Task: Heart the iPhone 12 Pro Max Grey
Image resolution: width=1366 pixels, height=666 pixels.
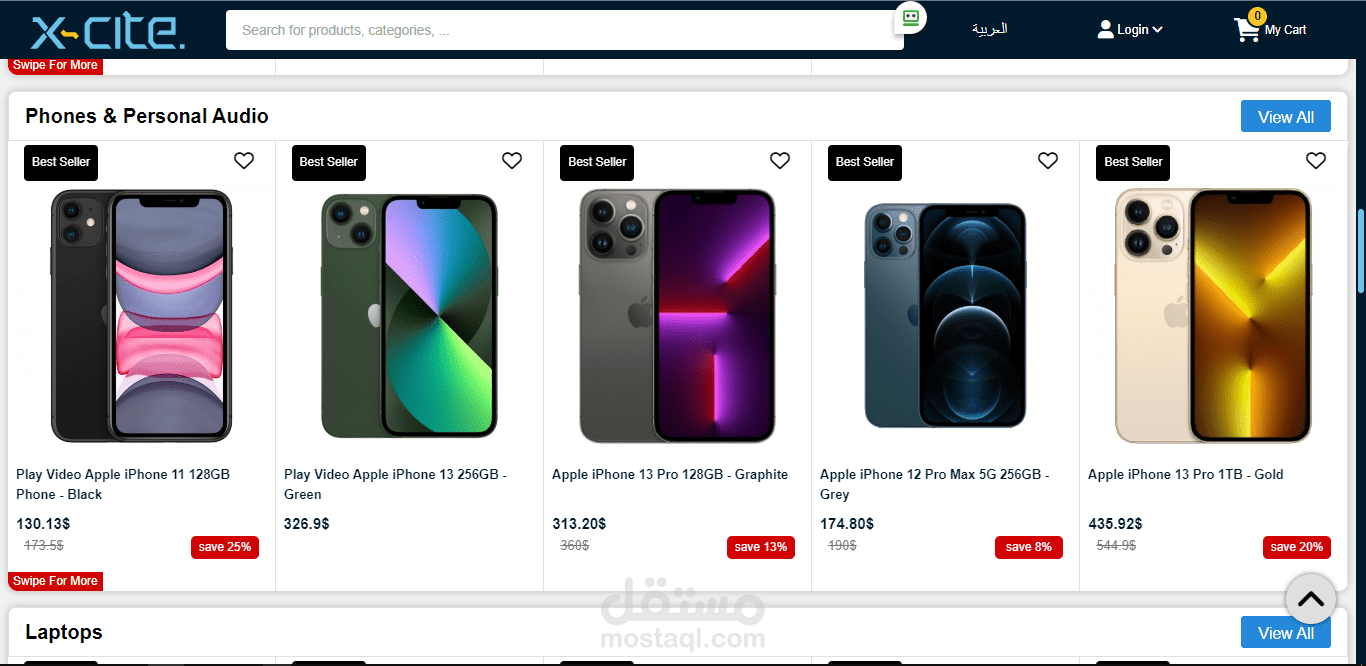Action: click(1048, 161)
